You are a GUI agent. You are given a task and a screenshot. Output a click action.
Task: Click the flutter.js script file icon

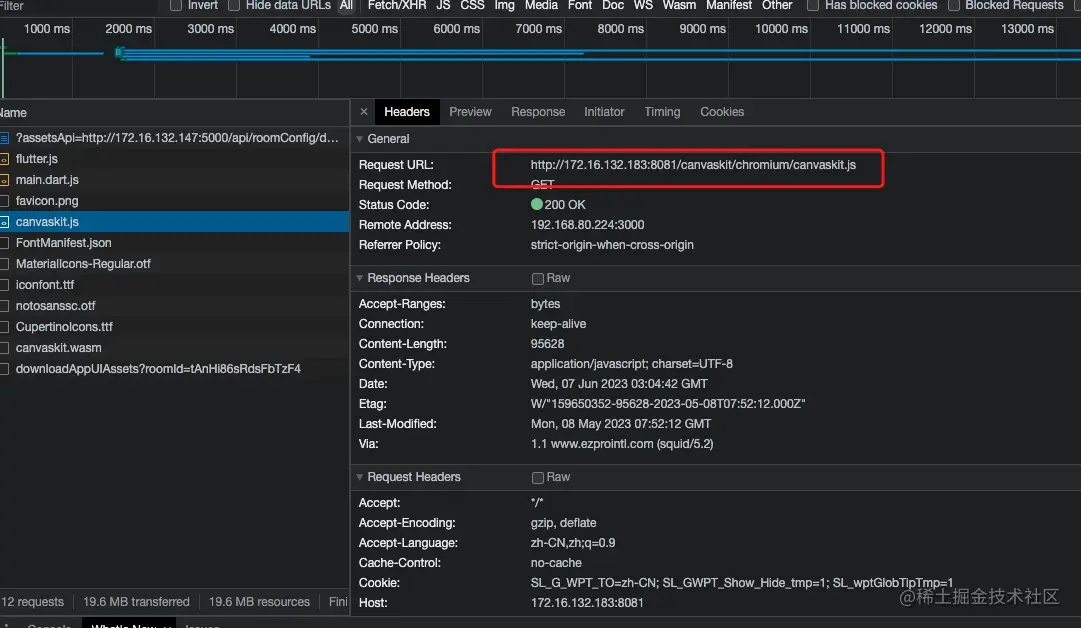(4, 159)
